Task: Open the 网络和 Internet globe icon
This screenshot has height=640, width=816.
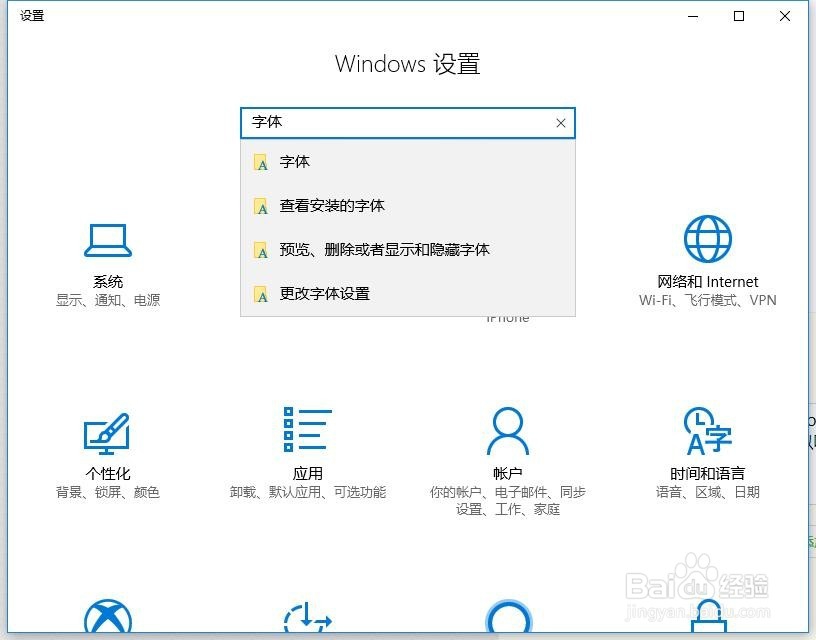Action: [x=707, y=239]
